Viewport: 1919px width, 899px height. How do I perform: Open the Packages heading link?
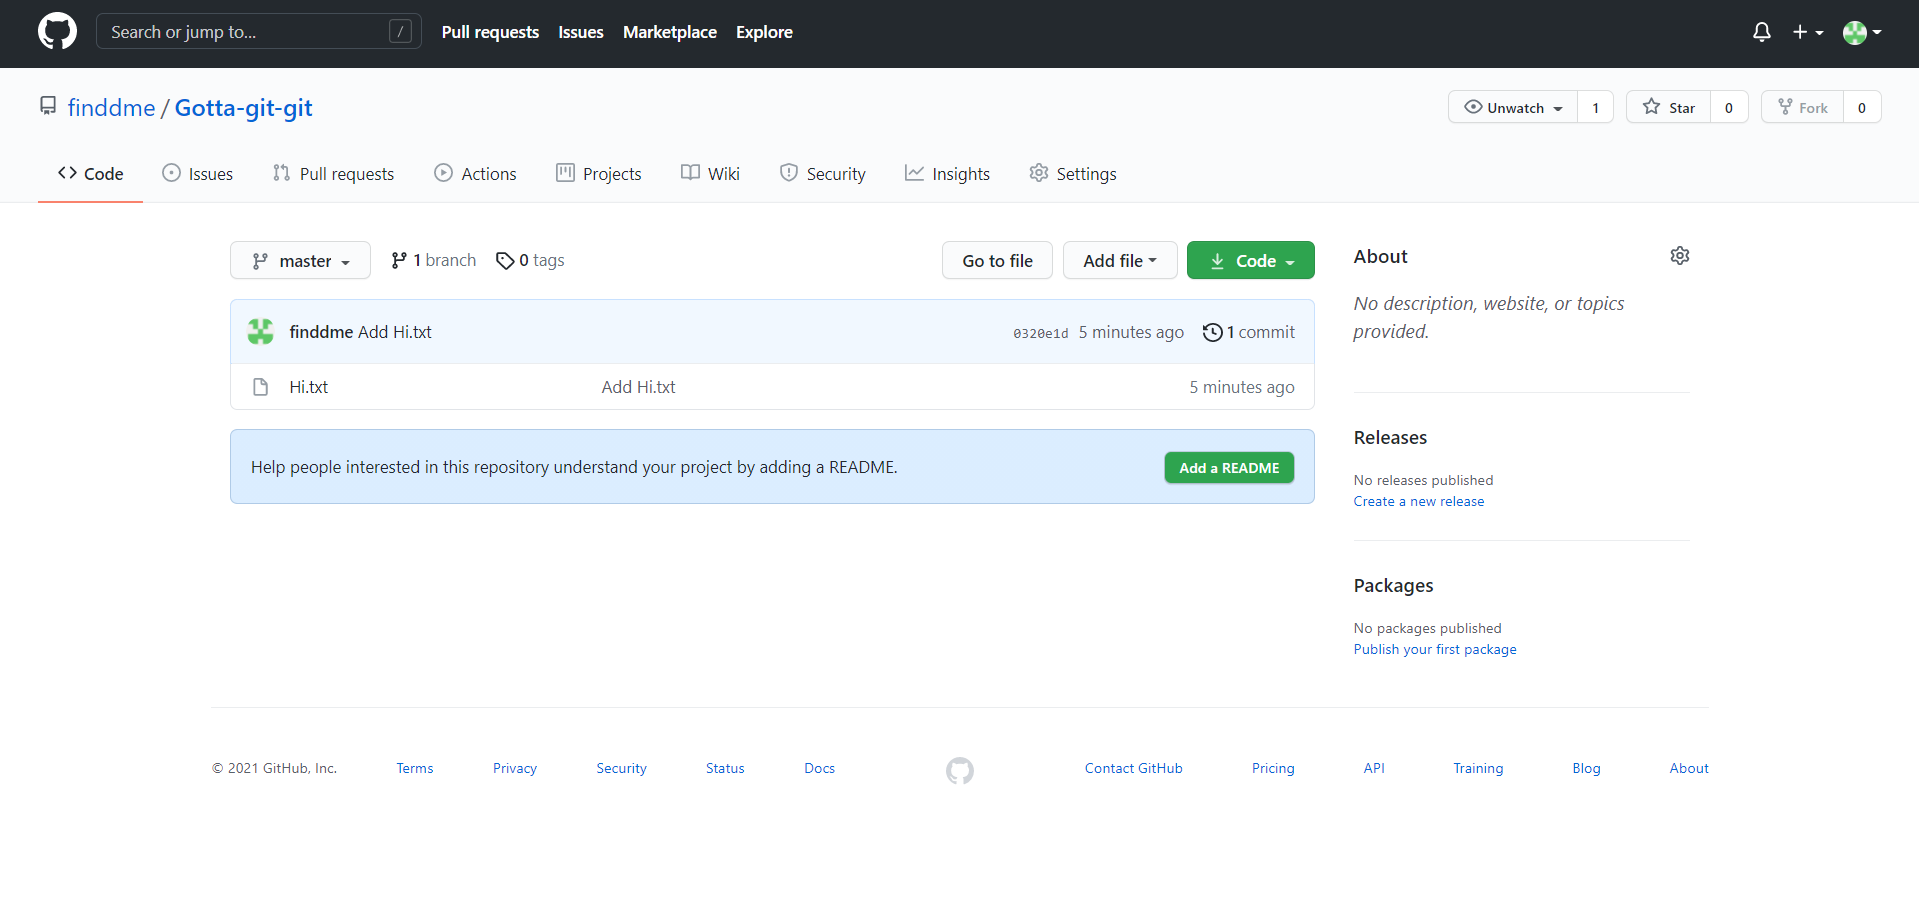coord(1393,585)
